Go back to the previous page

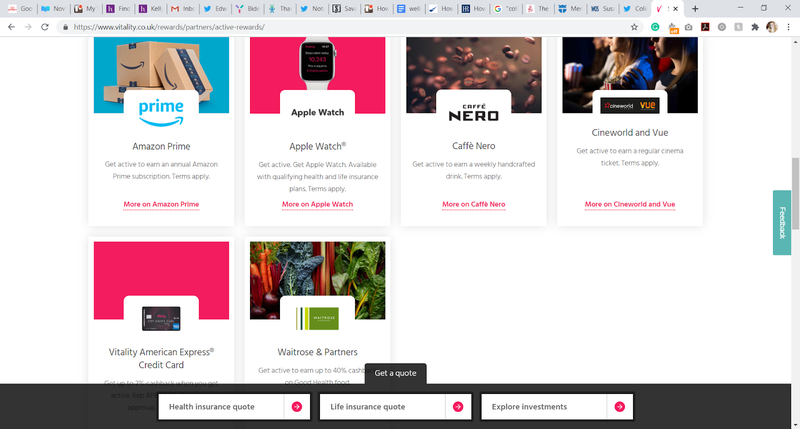click(x=11, y=27)
